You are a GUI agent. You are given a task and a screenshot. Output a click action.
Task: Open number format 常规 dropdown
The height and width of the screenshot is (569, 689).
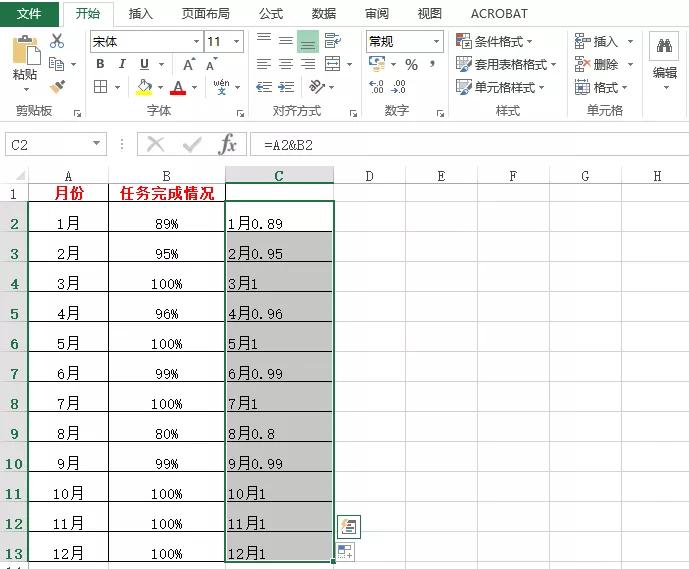[x=436, y=42]
